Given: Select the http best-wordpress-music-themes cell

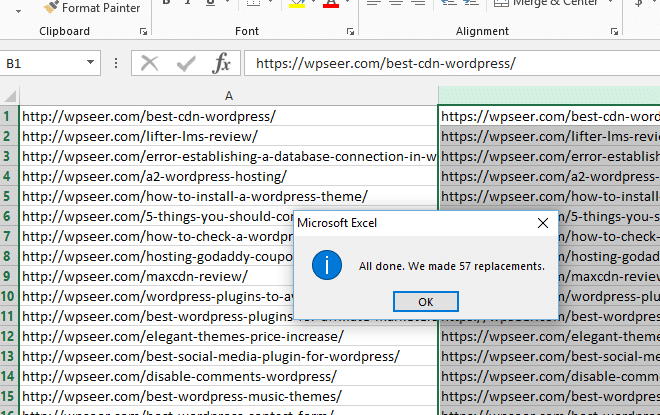Looking at the screenshot, I should point(229,396).
